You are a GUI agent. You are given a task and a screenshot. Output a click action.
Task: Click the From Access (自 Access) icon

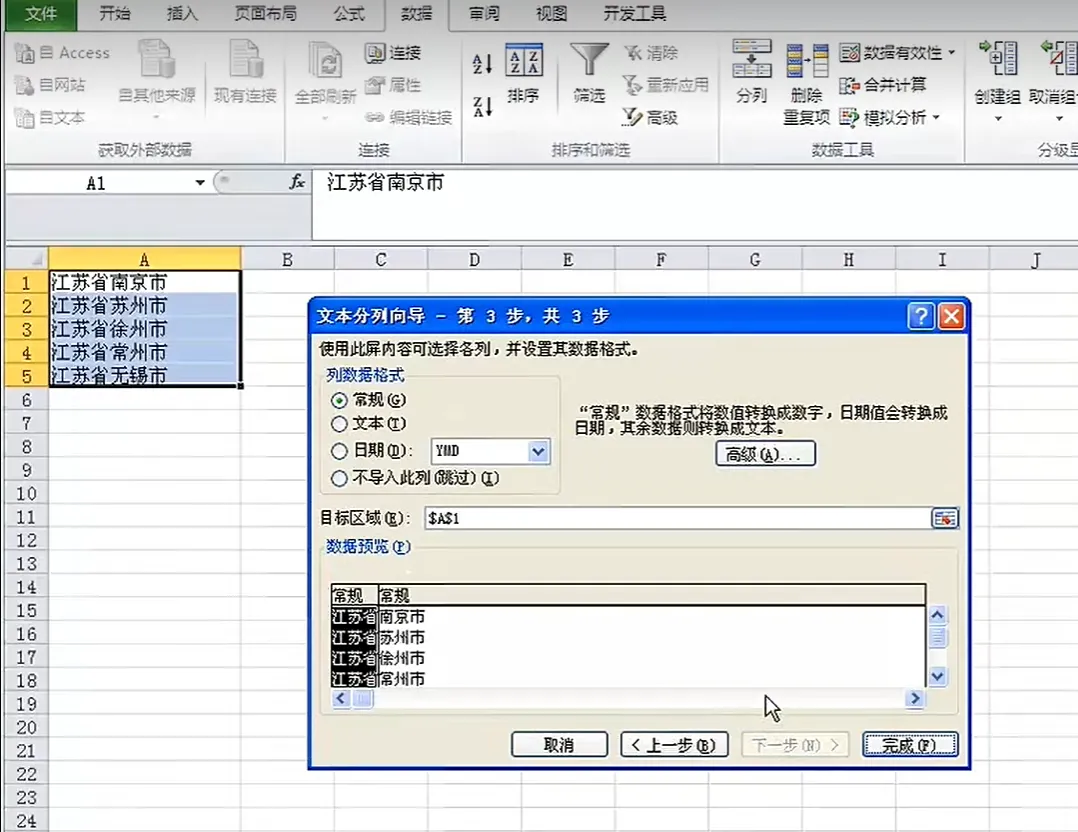[25, 53]
